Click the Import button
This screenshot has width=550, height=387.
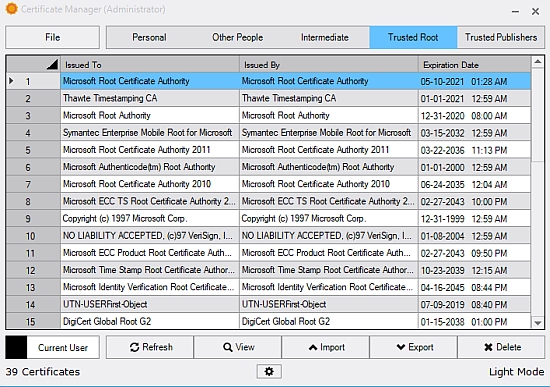pyautogui.click(x=326, y=347)
